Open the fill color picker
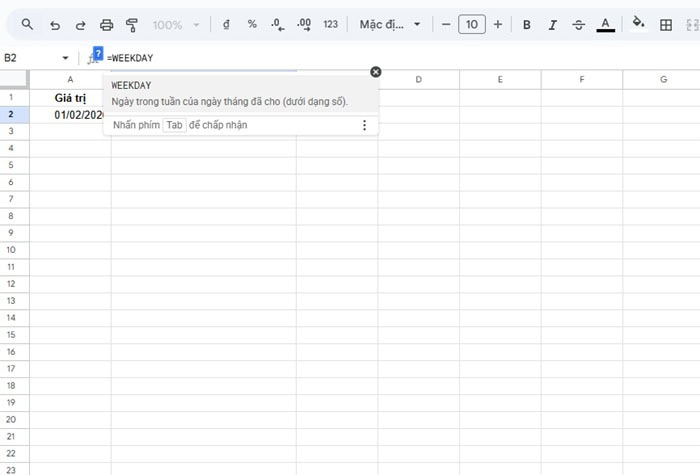The width and height of the screenshot is (700, 475). [x=639, y=24]
